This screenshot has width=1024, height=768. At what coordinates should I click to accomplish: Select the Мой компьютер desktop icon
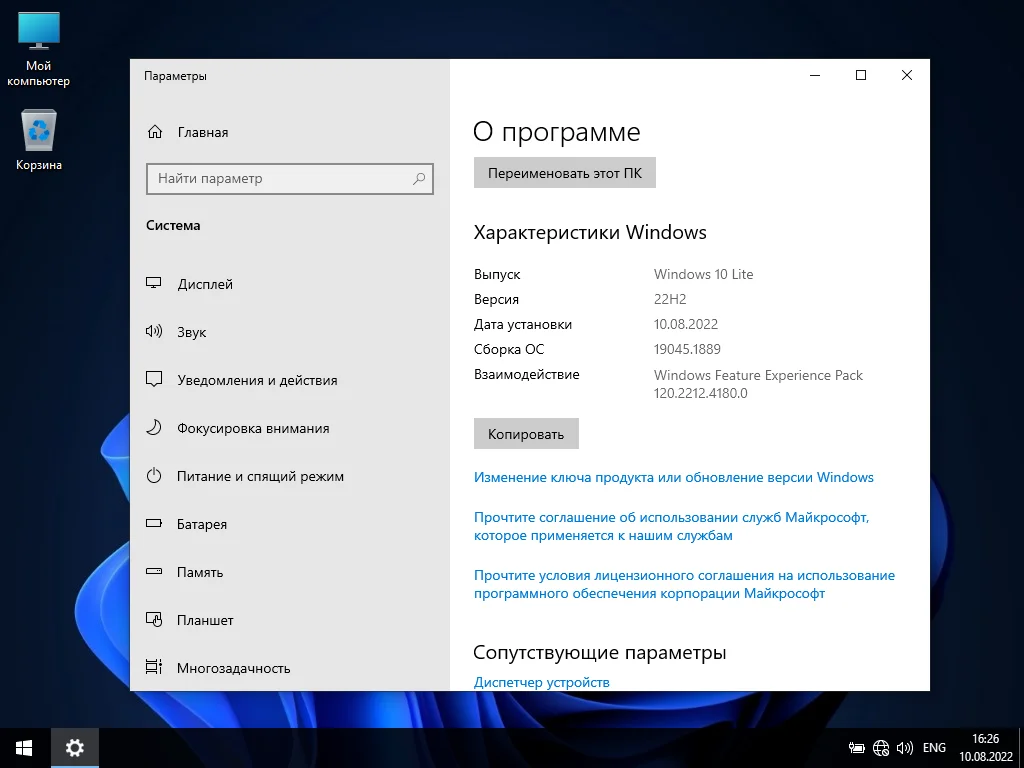[x=39, y=50]
